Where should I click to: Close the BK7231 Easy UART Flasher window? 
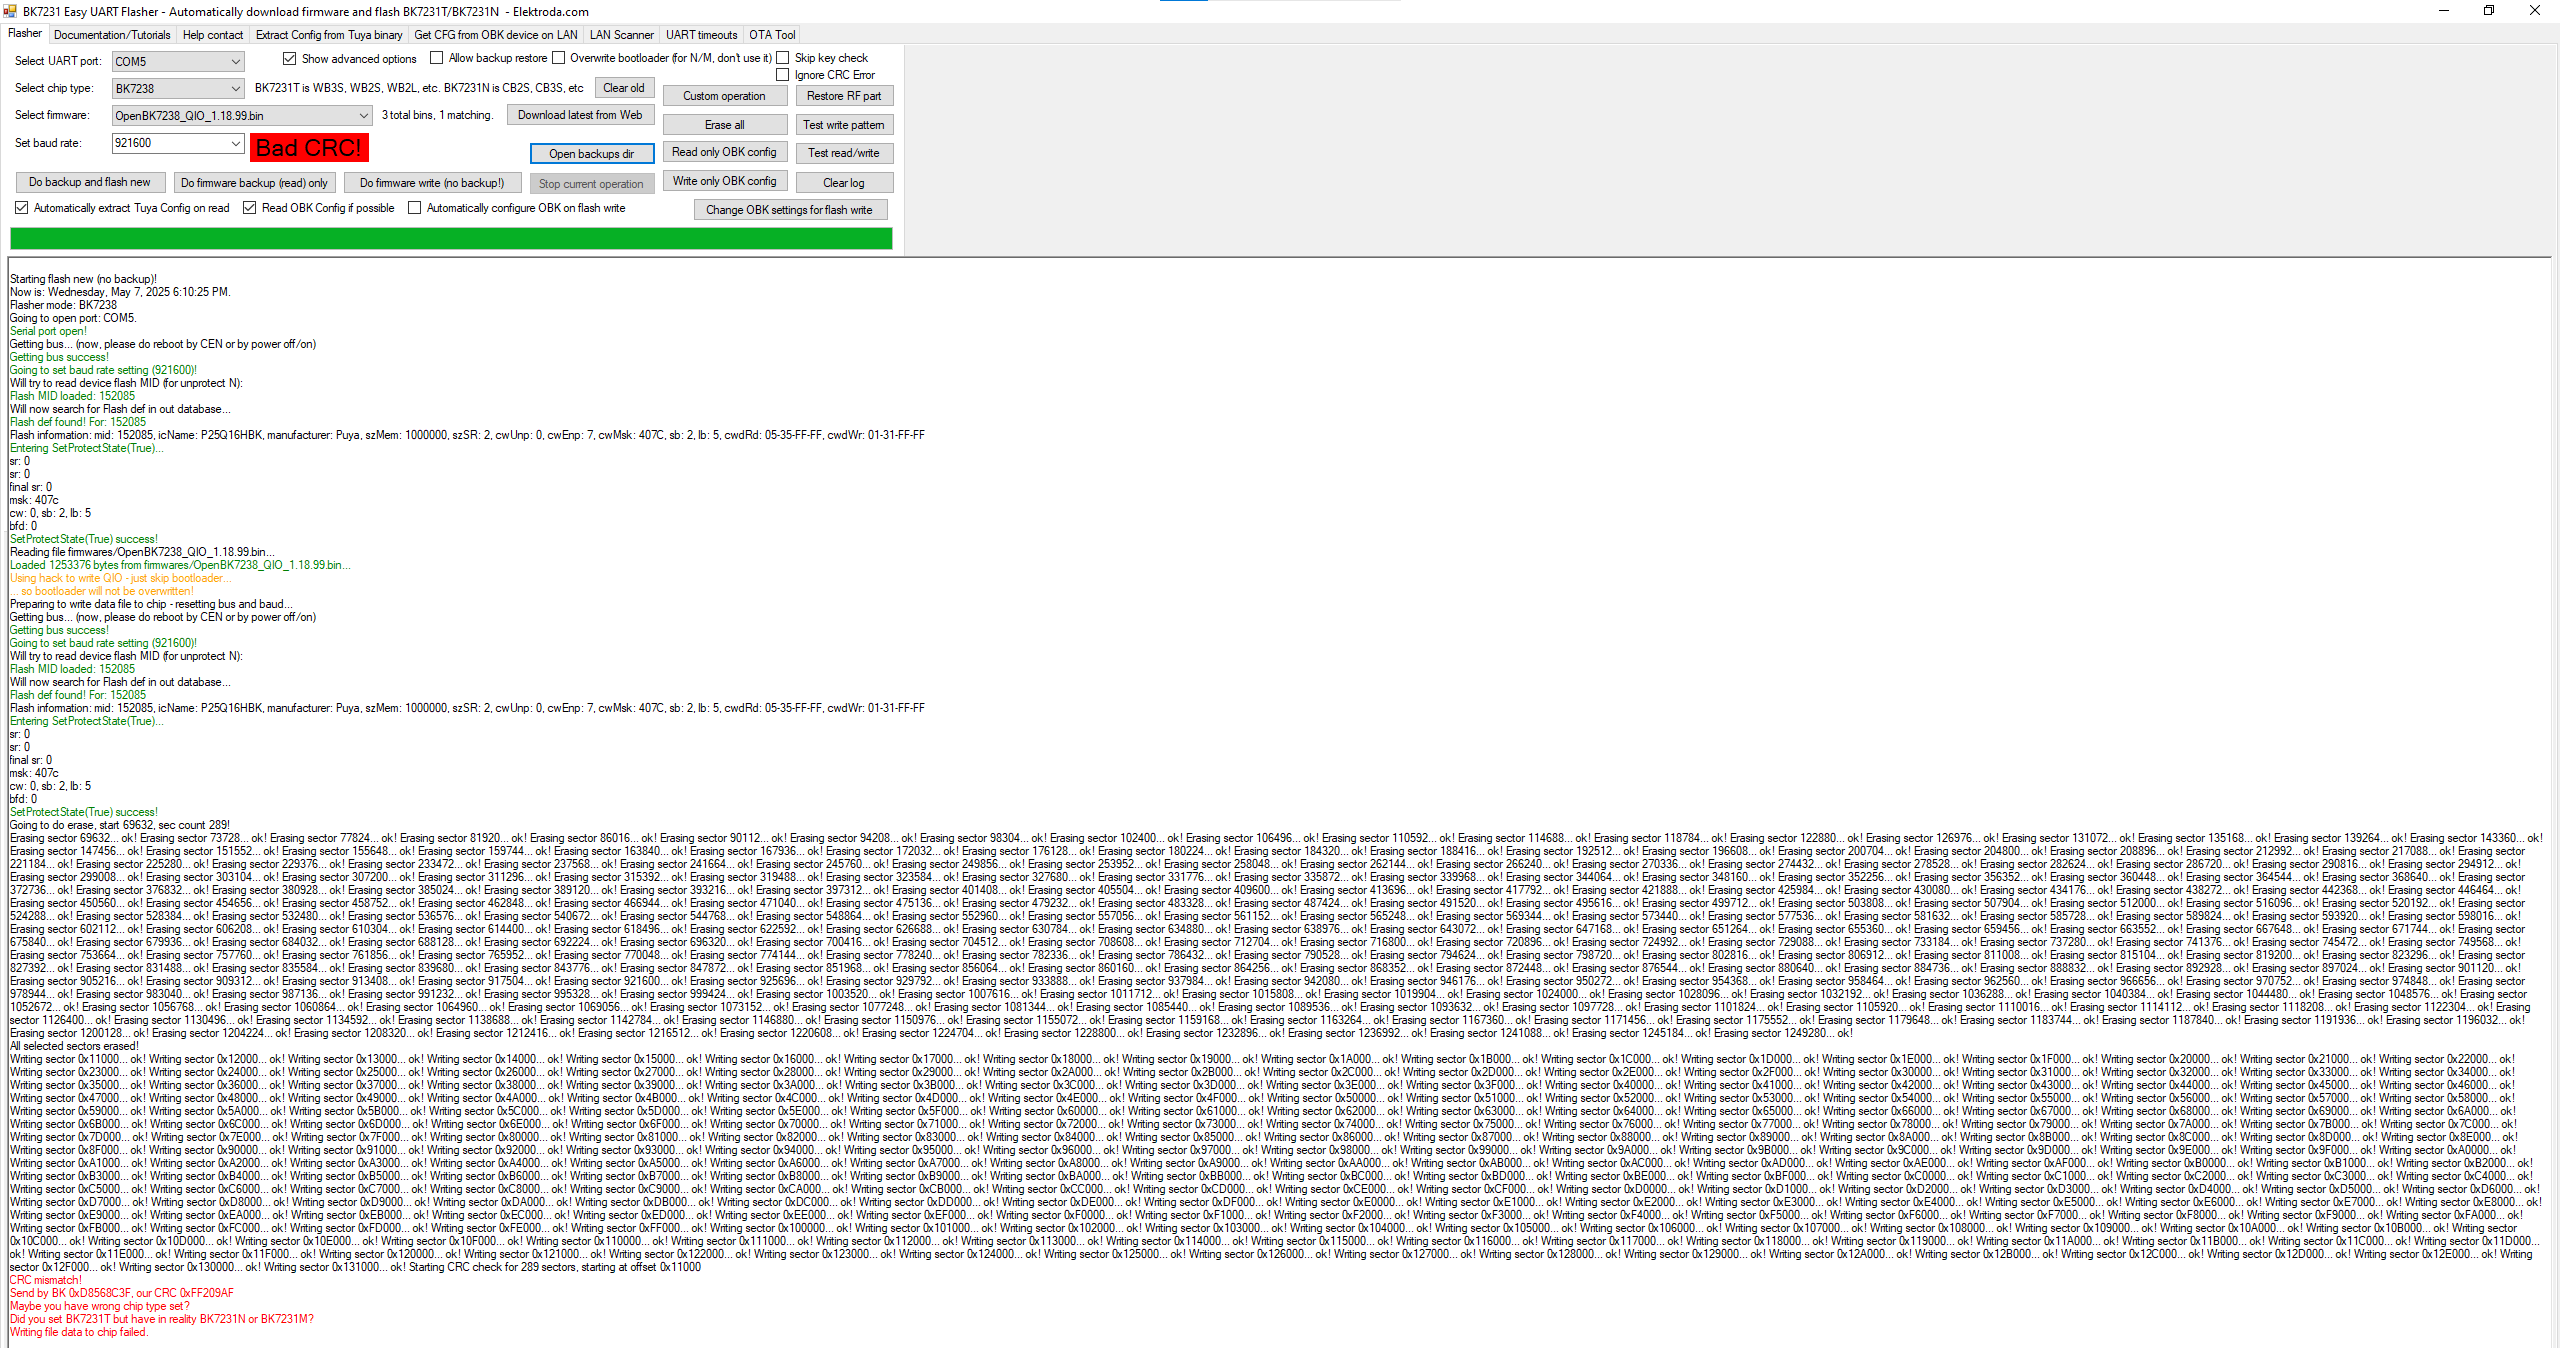(x=2535, y=10)
